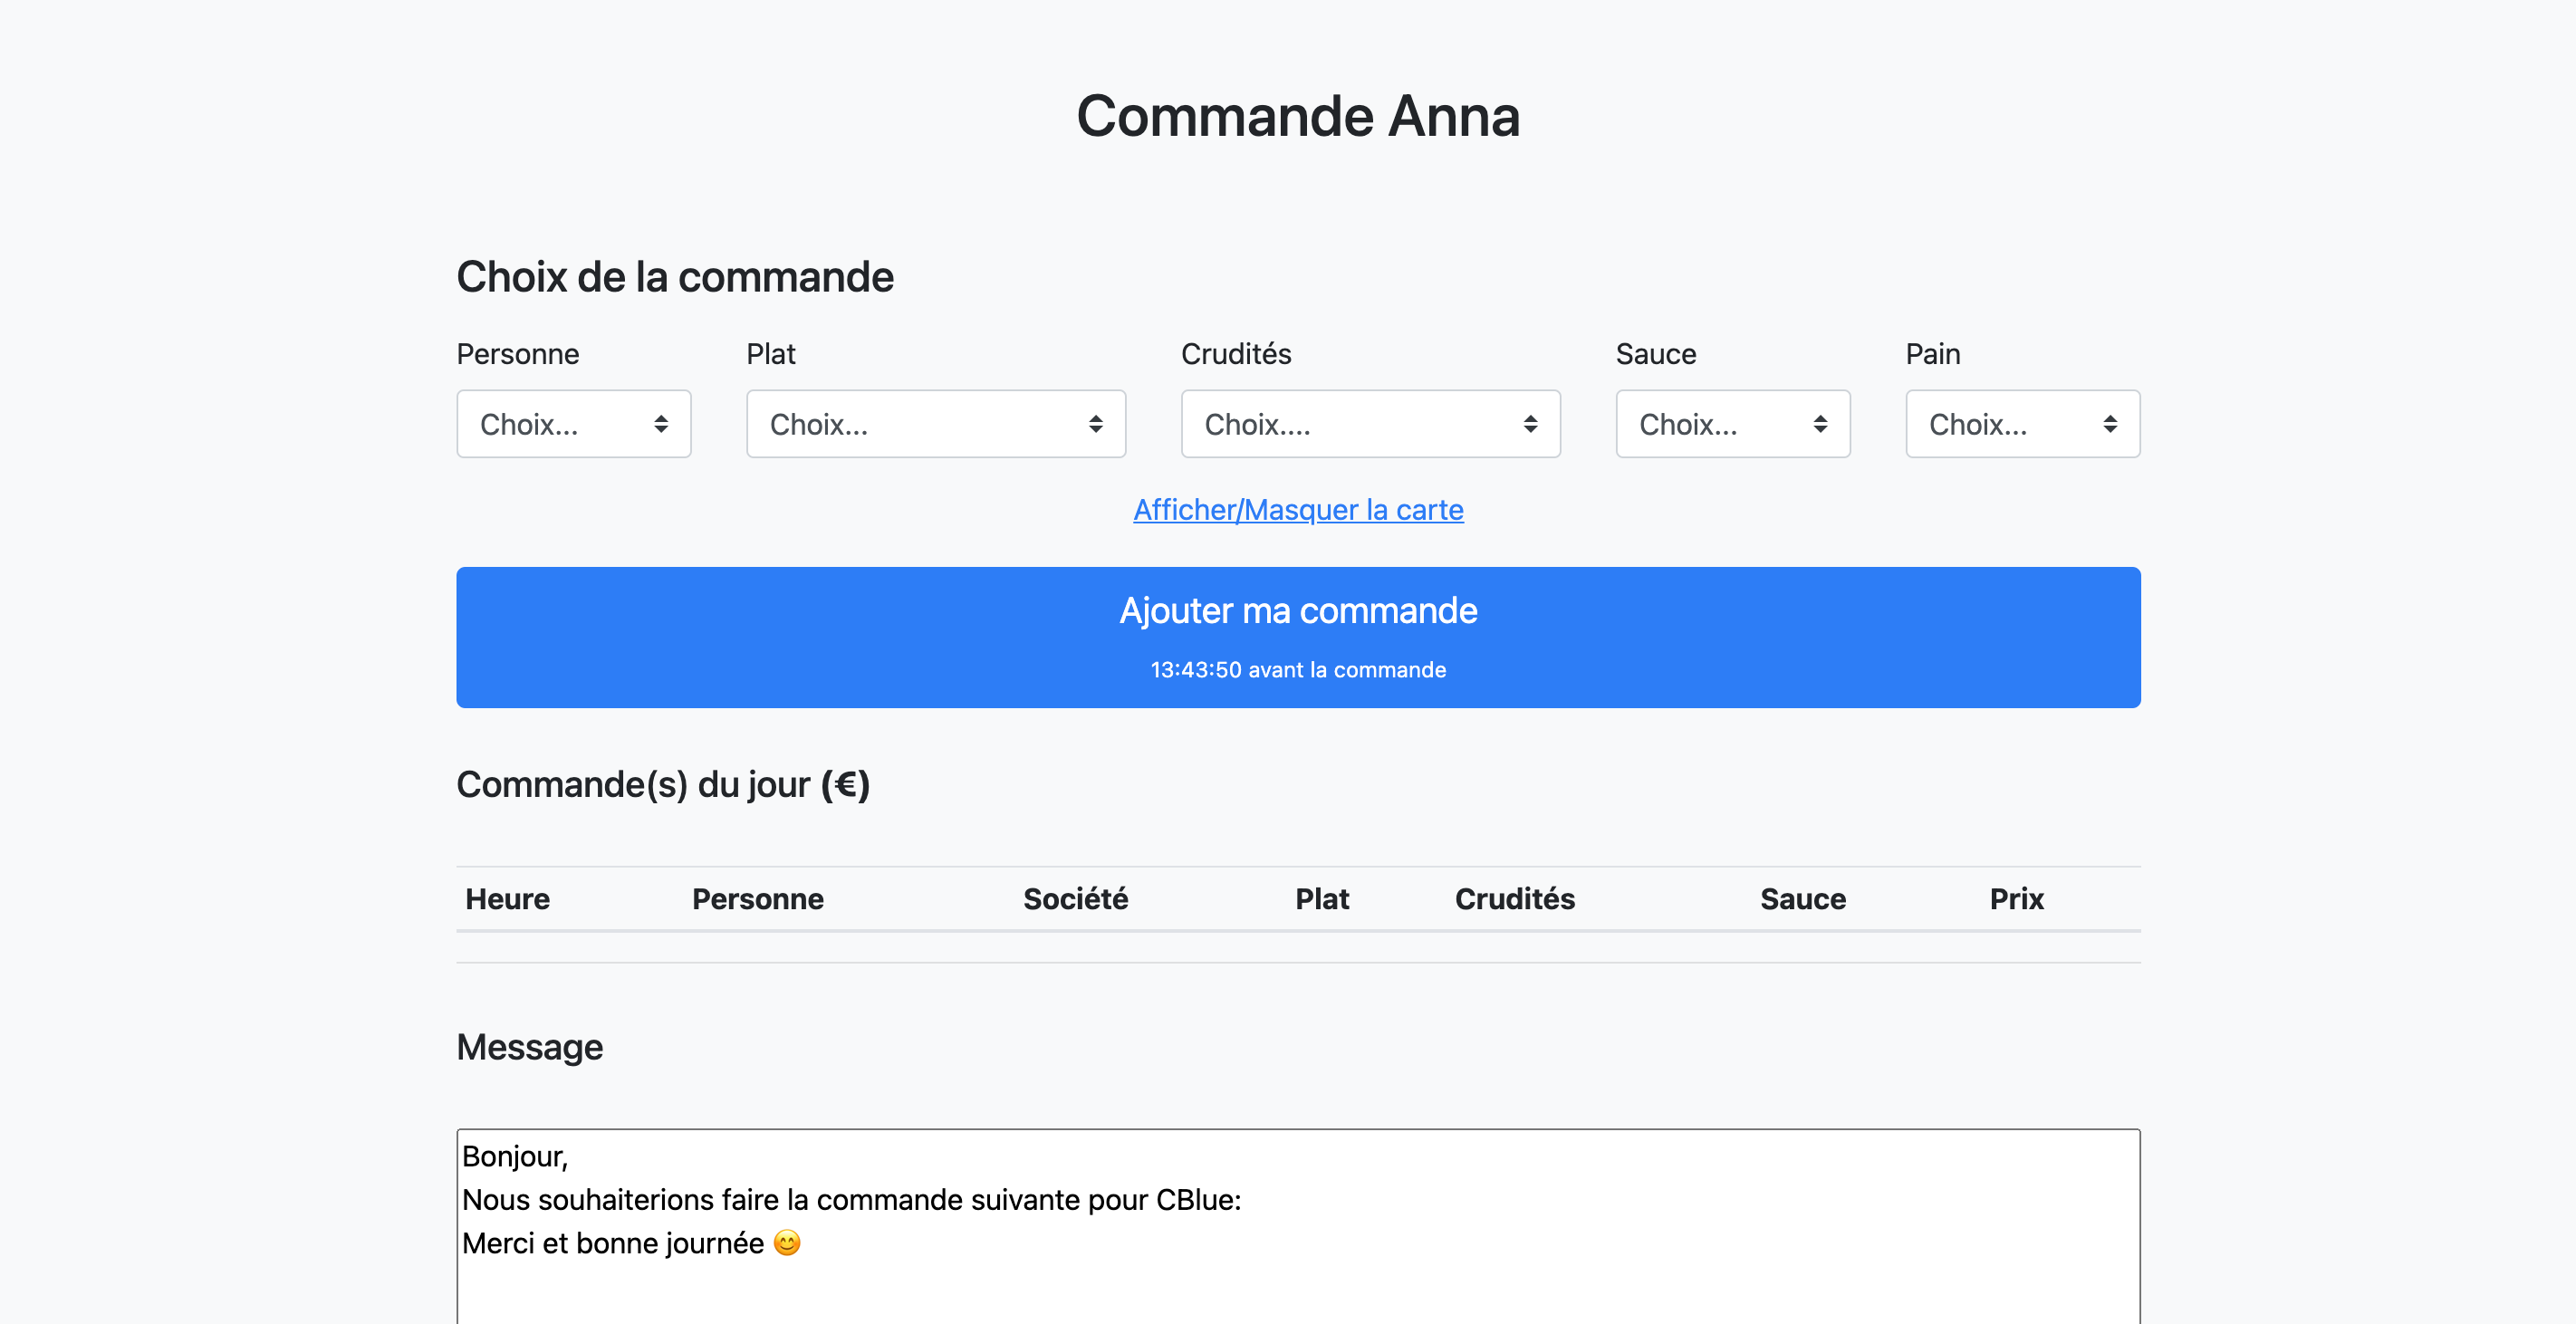Screen dimensions: 2576x1324
Task: Select the Société column header
Action: coord(1075,899)
